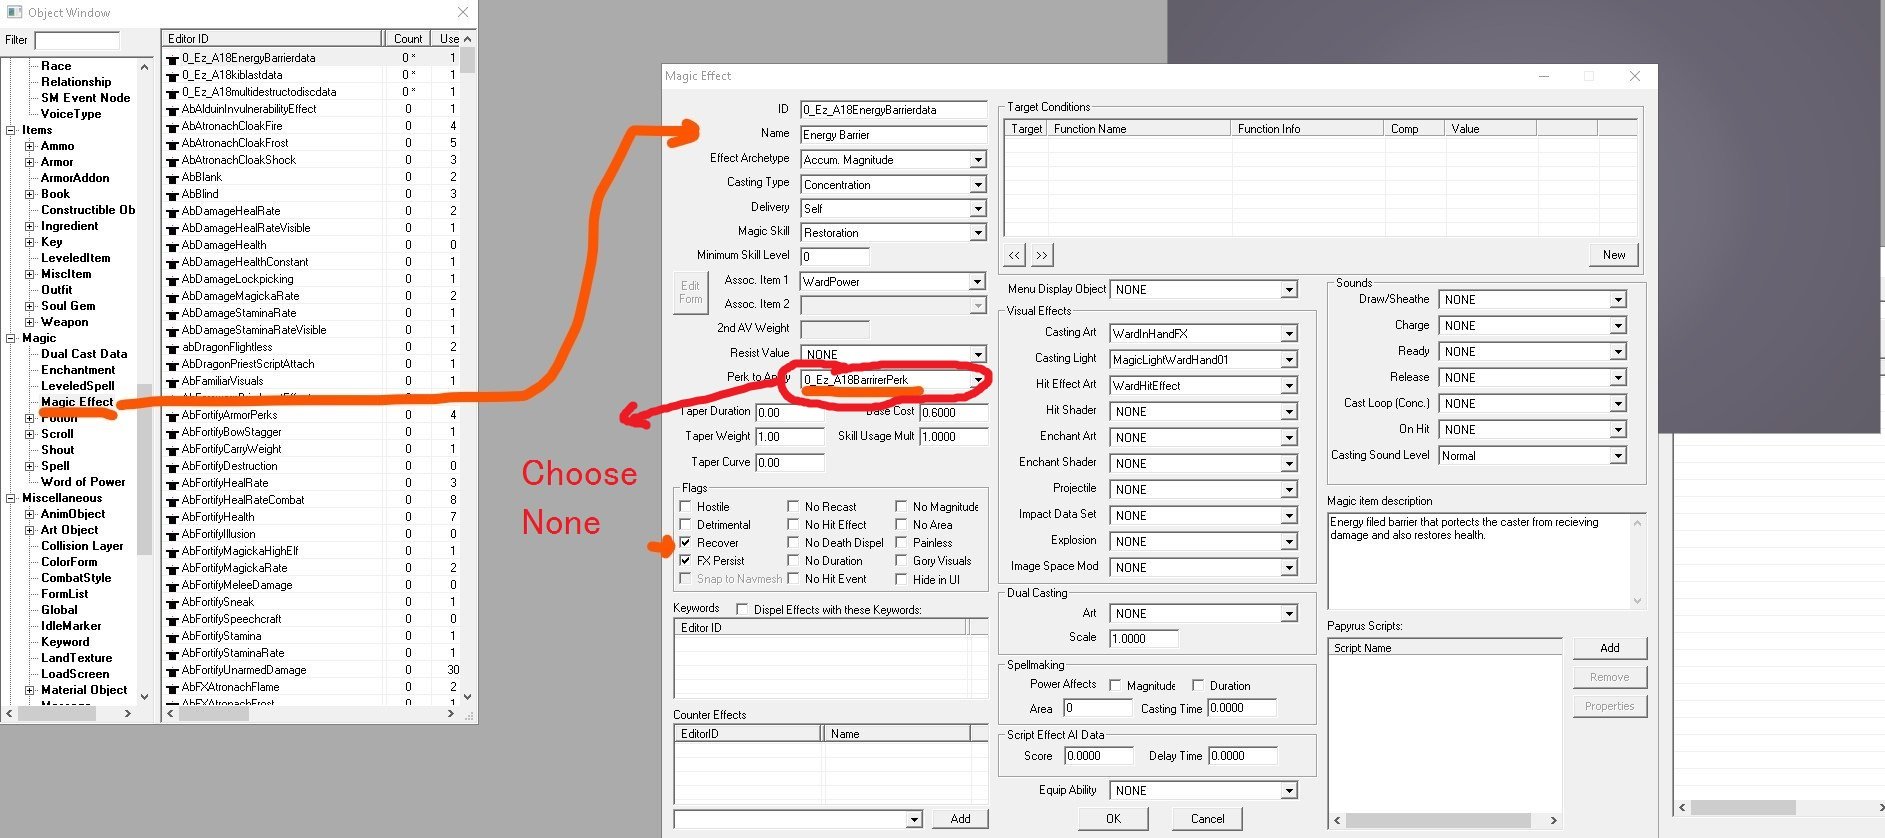1885x838 pixels.
Task: Click Cancel in Magic Effect dialog
Action: 1207,819
